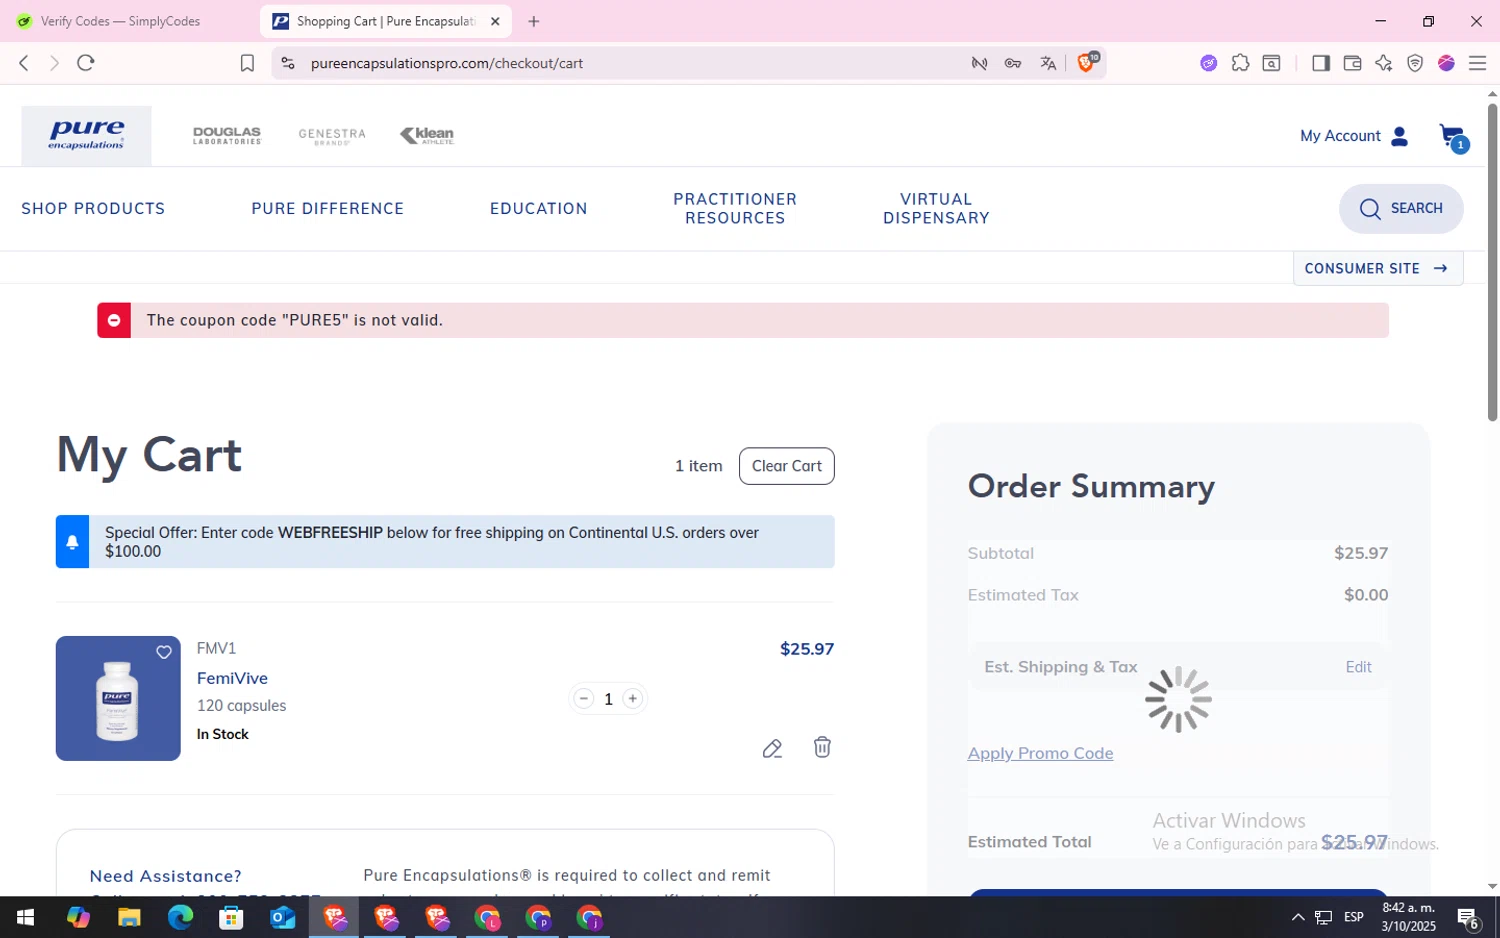The height and width of the screenshot is (938, 1500).
Task: Open the Brave Shields lion icon
Action: [x=1086, y=63]
